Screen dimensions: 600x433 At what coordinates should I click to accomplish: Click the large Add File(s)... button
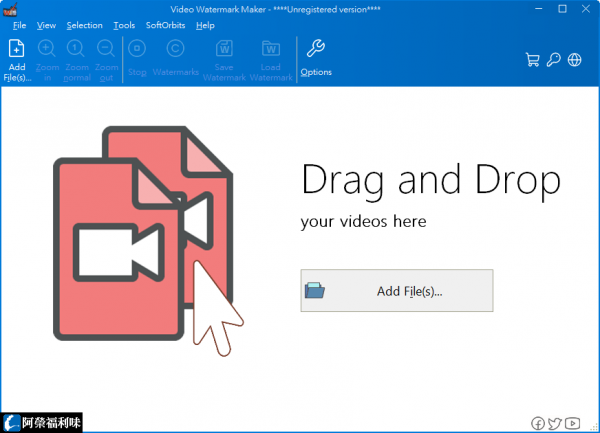point(397,291)
